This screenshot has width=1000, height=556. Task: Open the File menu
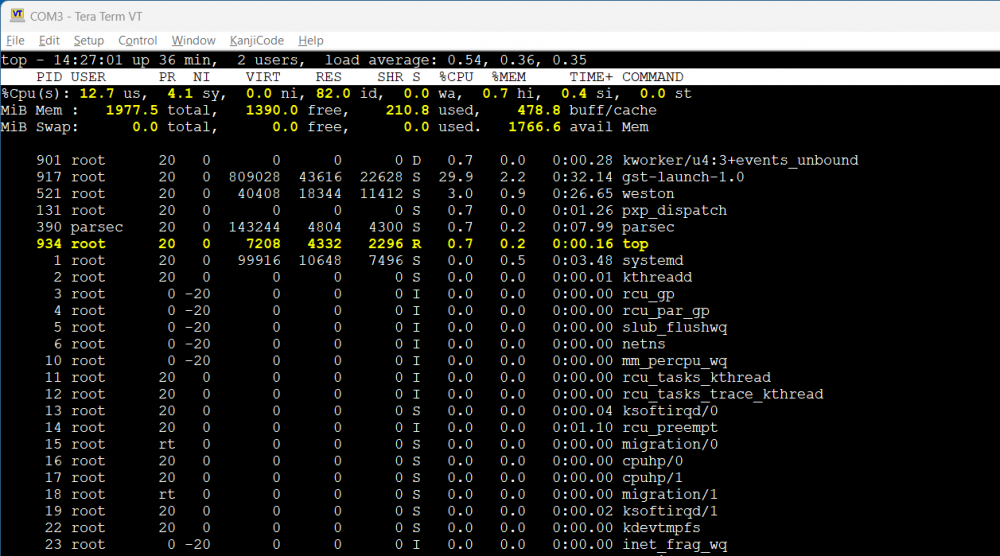pyautogui.click(x=15, y=40)
